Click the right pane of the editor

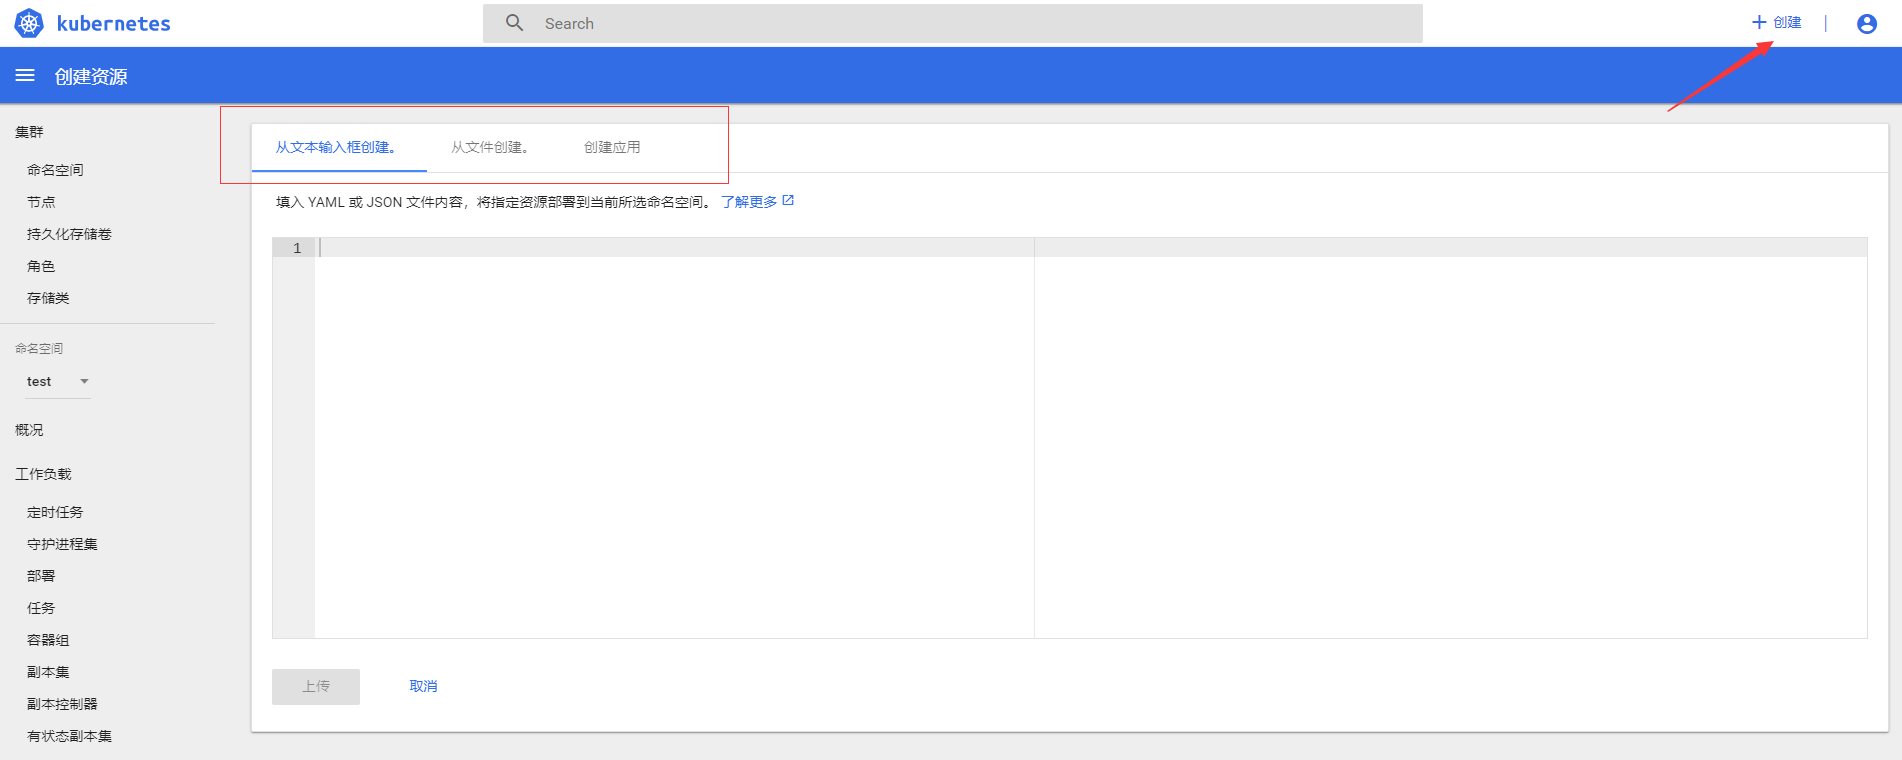coord(1450,438)
